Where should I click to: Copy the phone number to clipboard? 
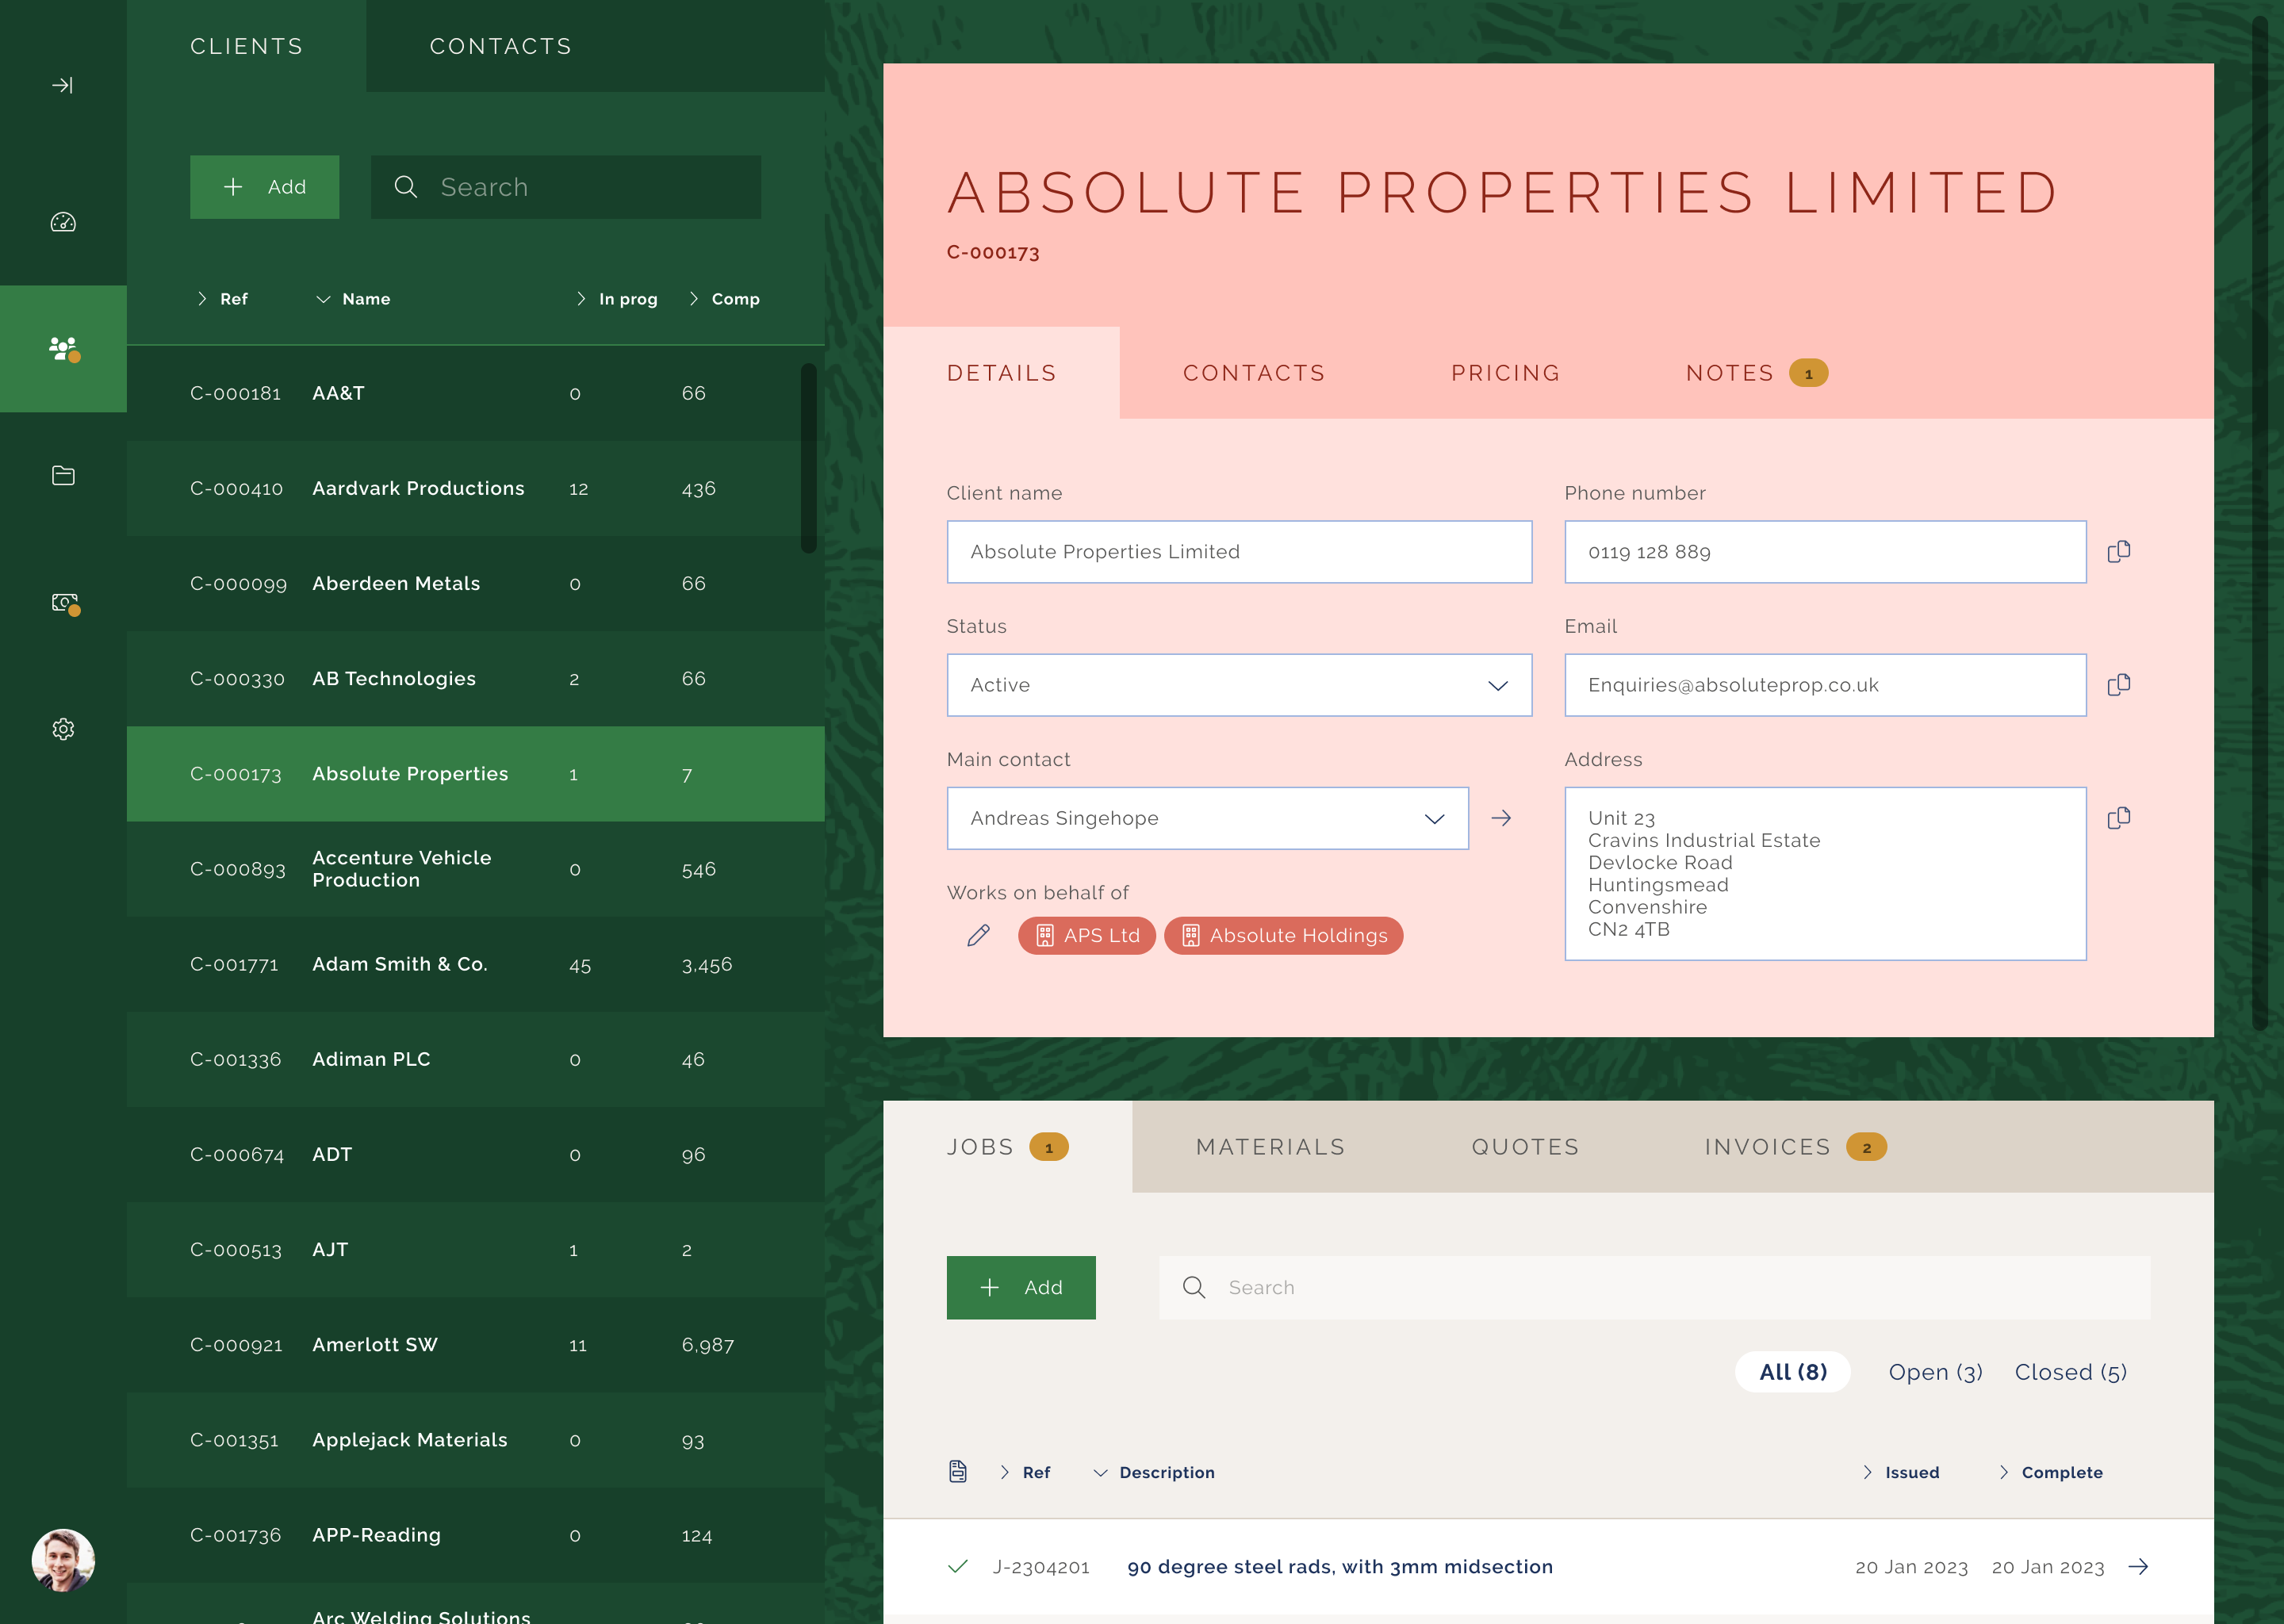tap(2118, 552)
